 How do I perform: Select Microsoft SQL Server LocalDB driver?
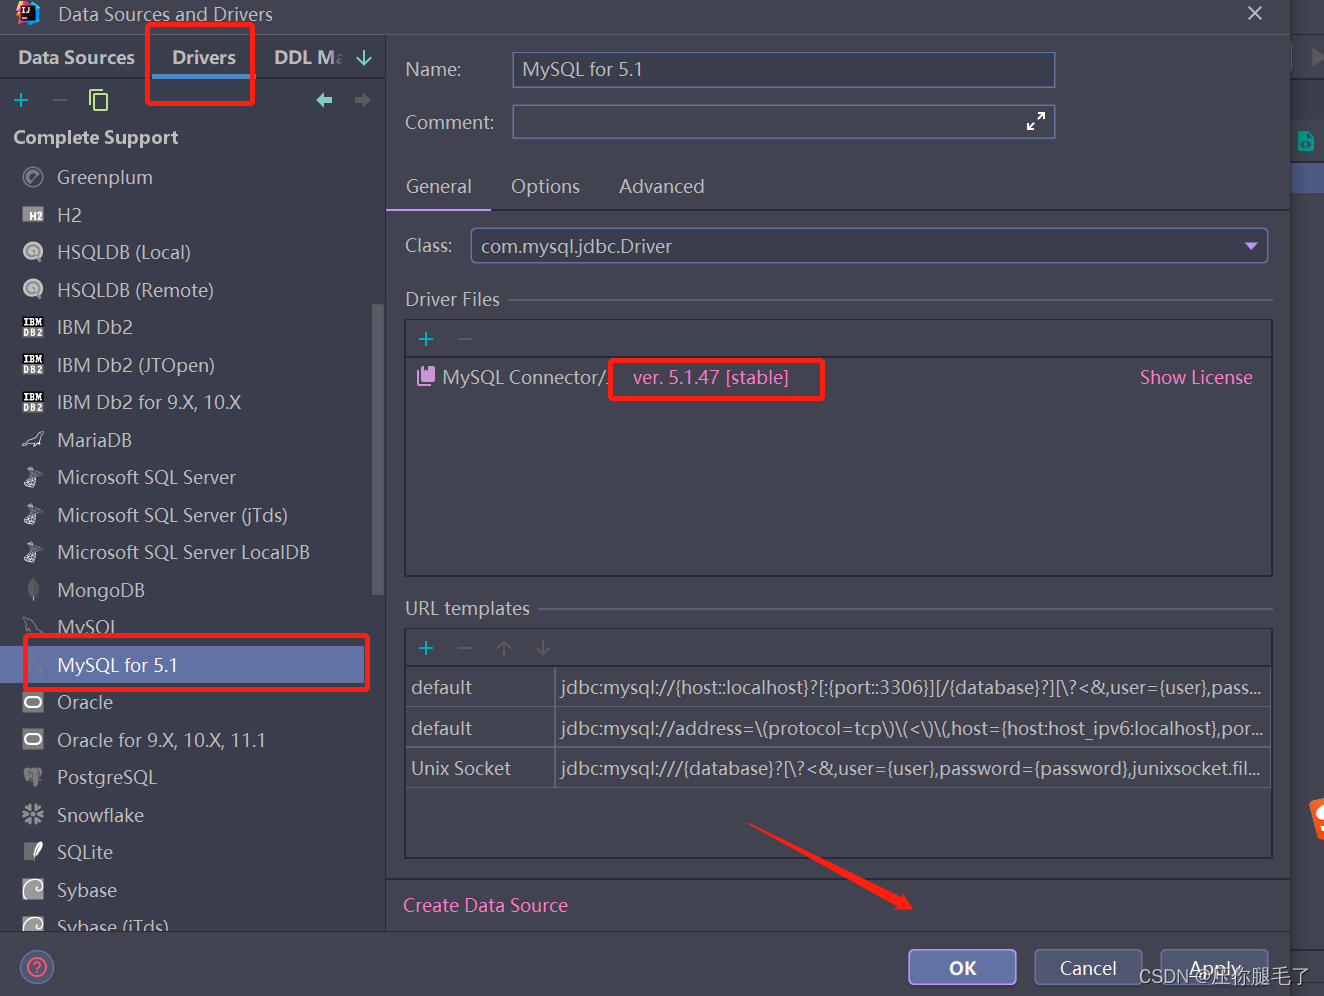pyautogui.click(x=186, y=552)
